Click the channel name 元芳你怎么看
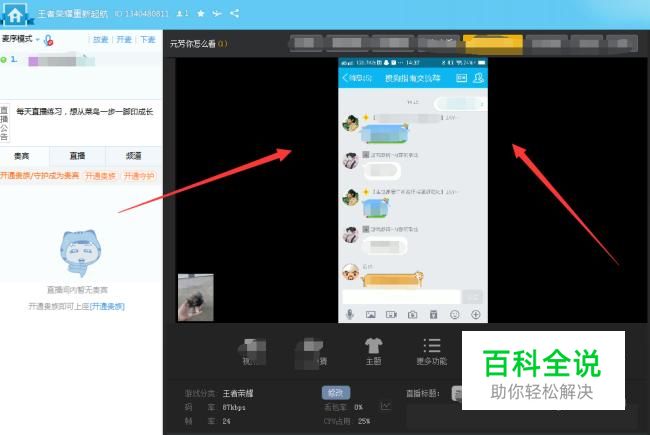 193,44
